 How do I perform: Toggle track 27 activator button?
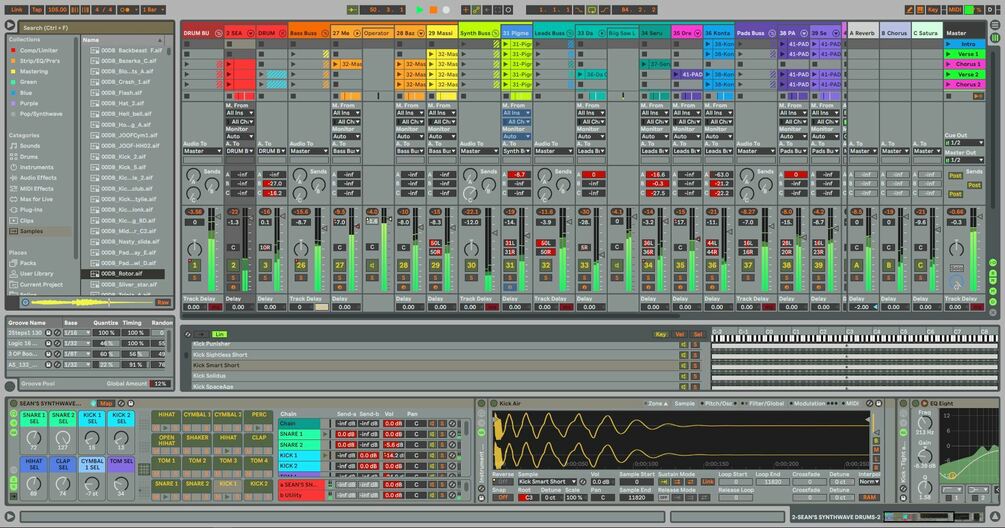click(340, 265)
